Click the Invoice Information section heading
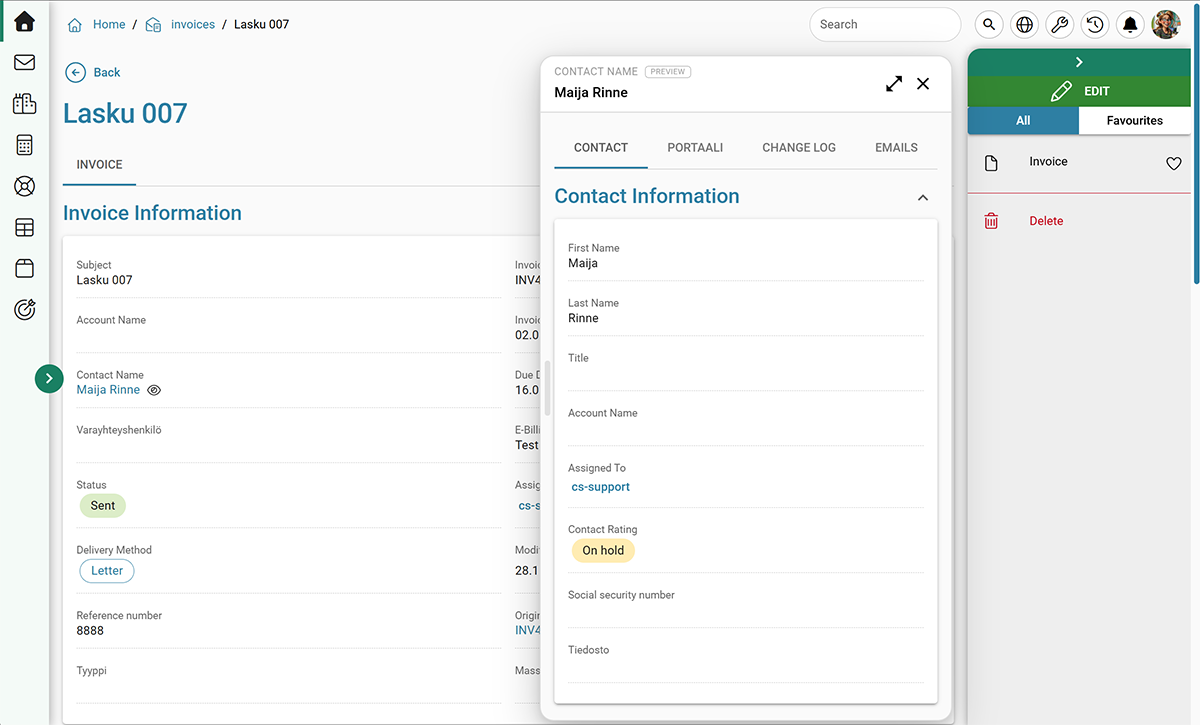The width and height of the screenshot is (1200, 725). click(152, 213)
